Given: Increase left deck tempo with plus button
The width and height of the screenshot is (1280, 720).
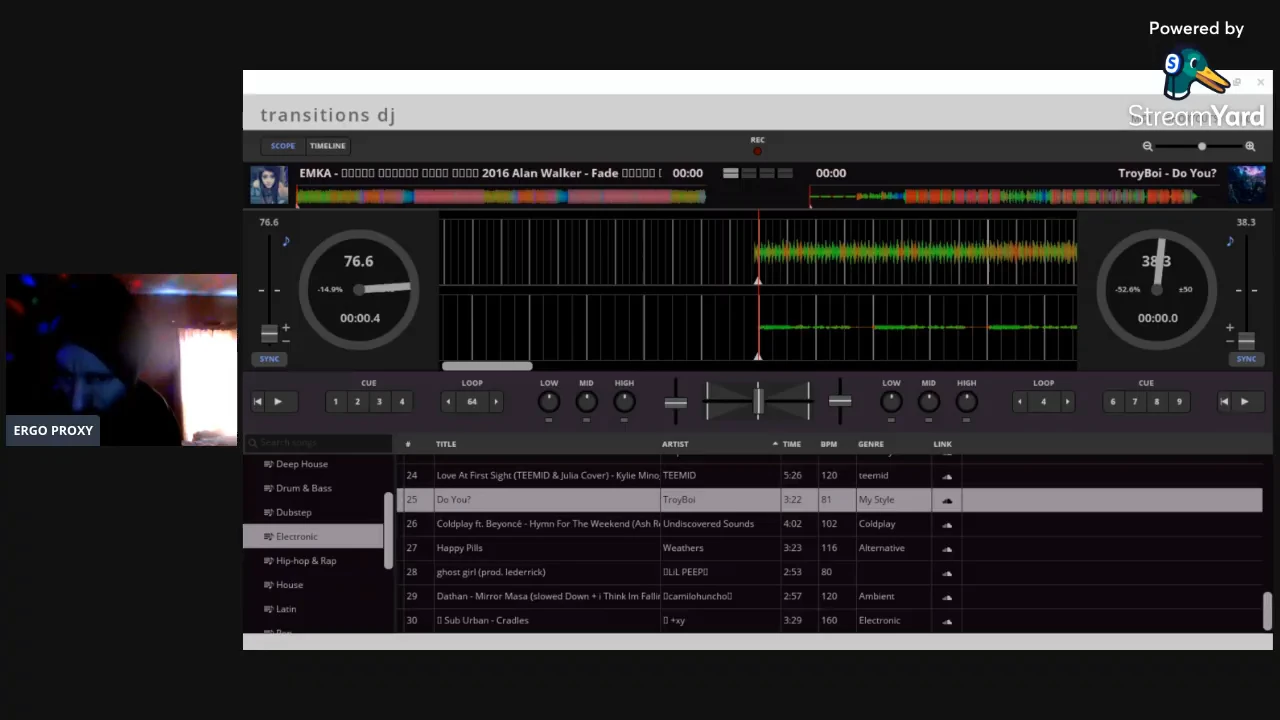Looking at the screenshot, I should coord(286,328).
